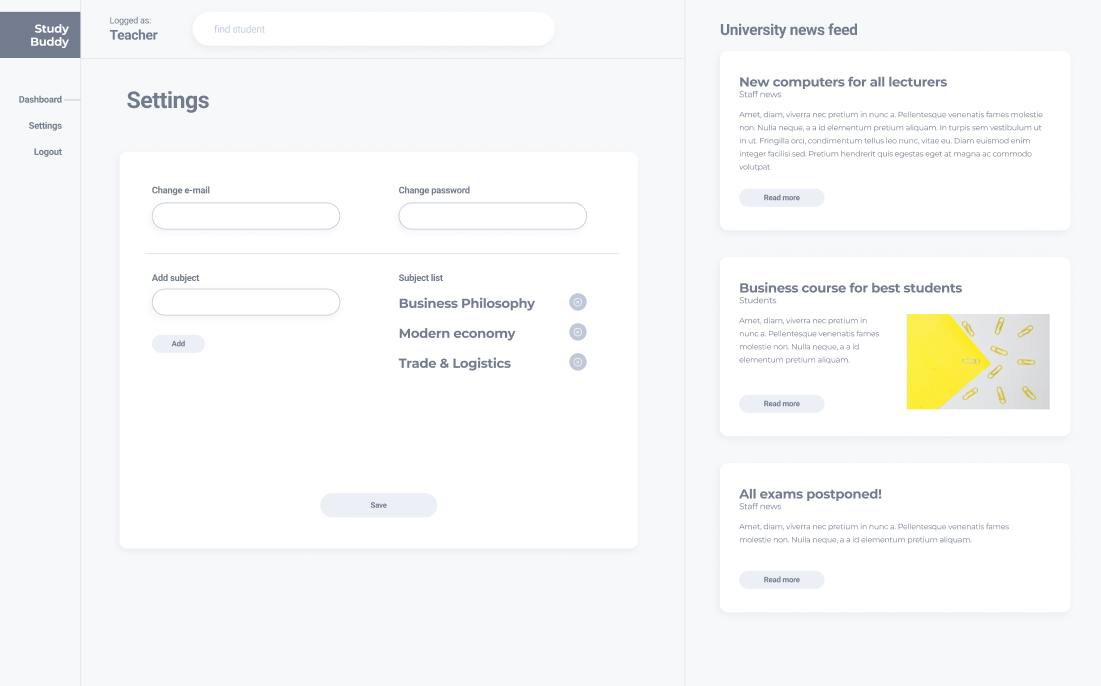The height and width of the screenshot is (686, 1101).
Task: Read more about postponed exams
Action: 781,579
